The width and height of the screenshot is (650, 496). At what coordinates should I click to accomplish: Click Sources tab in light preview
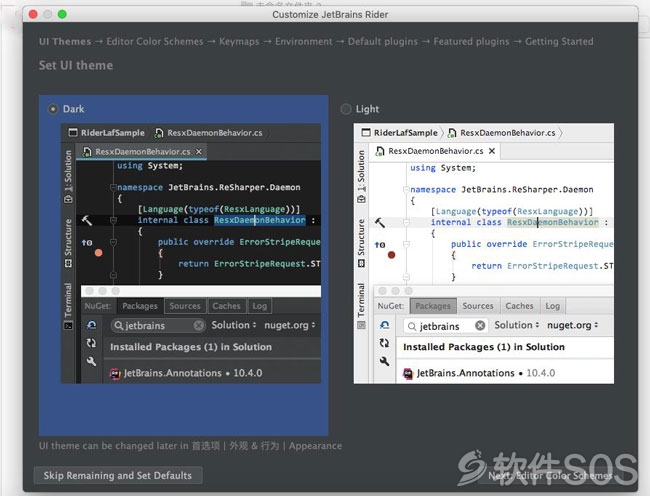coord(478,306)
